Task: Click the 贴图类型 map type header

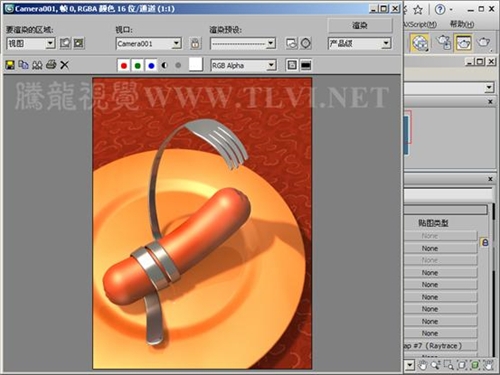Action: pyautogui.click(x=433, y=223)
